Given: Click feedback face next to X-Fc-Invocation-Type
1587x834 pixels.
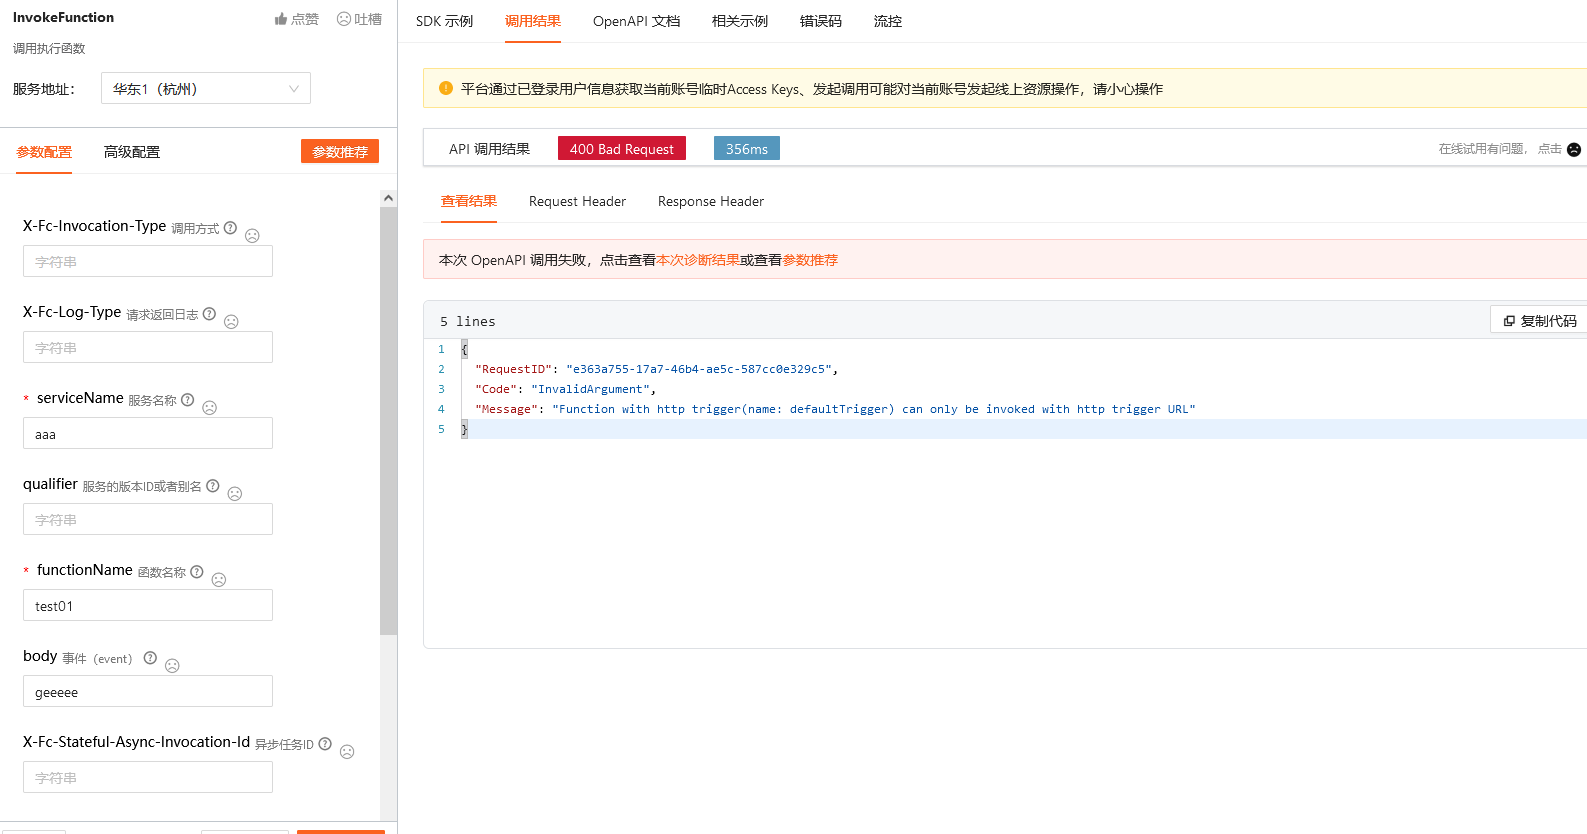Looking at the screenshot, I should tap(252, 236).
